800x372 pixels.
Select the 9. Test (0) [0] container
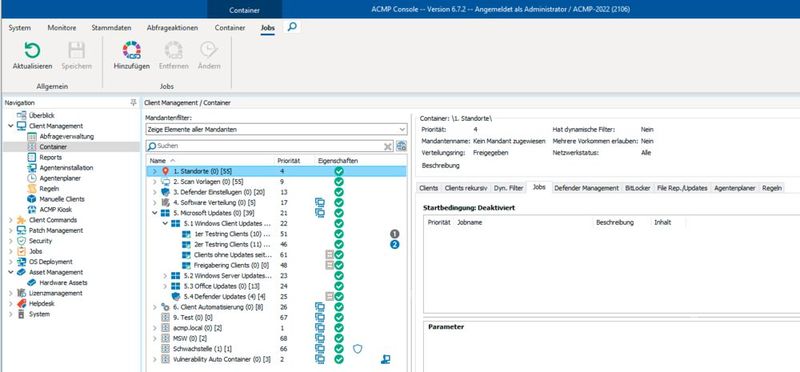point(276,317)
